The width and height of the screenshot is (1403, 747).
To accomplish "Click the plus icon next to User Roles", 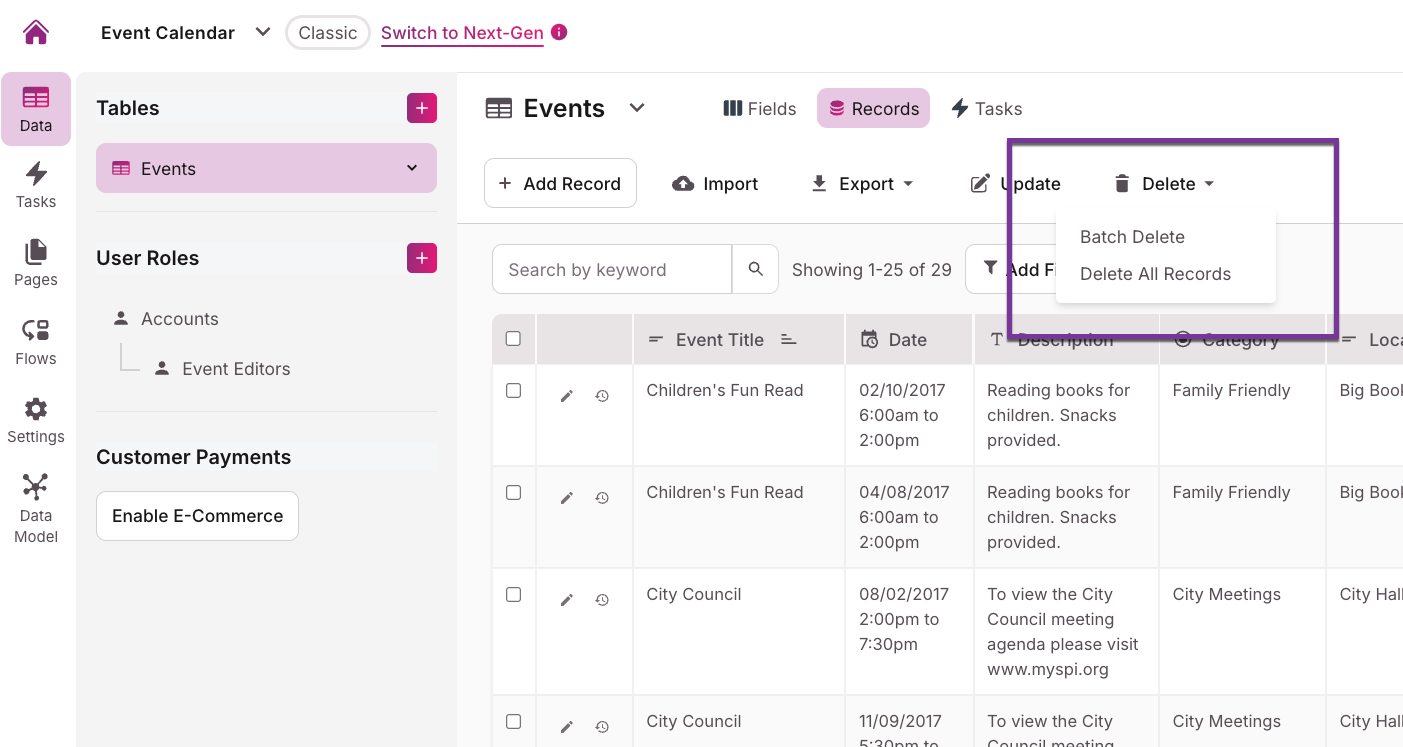I will click(421, 258).
